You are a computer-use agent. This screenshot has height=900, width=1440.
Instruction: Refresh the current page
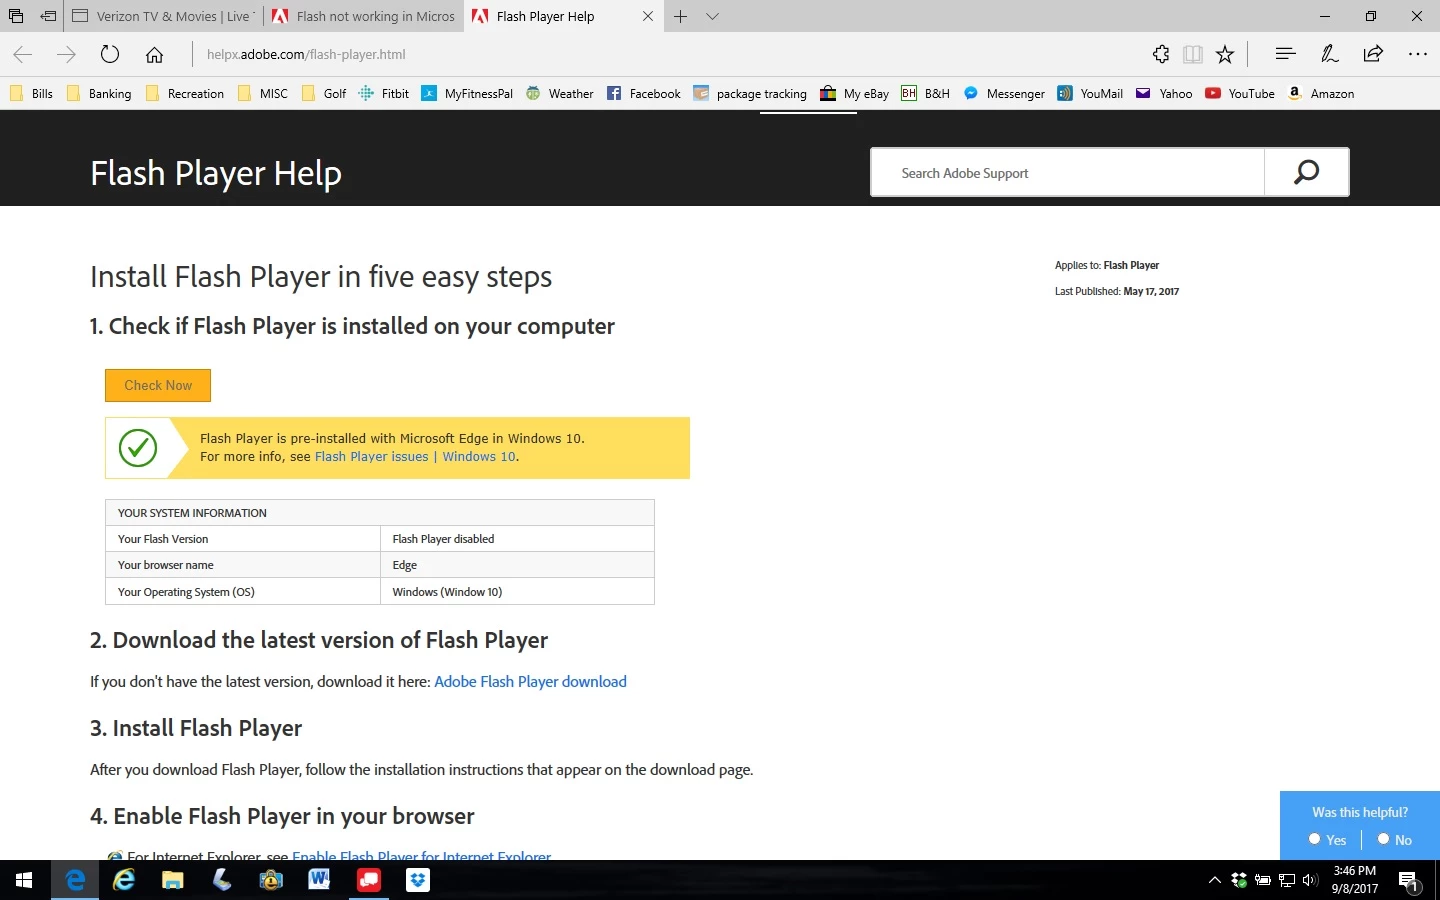click(110, 55)
